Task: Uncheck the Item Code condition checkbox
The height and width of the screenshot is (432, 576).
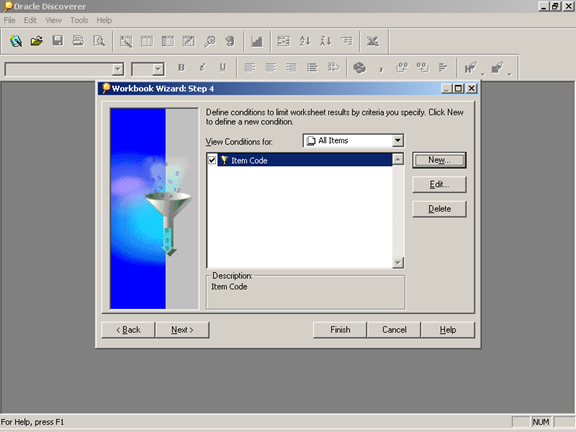Action: coord(212,160)
